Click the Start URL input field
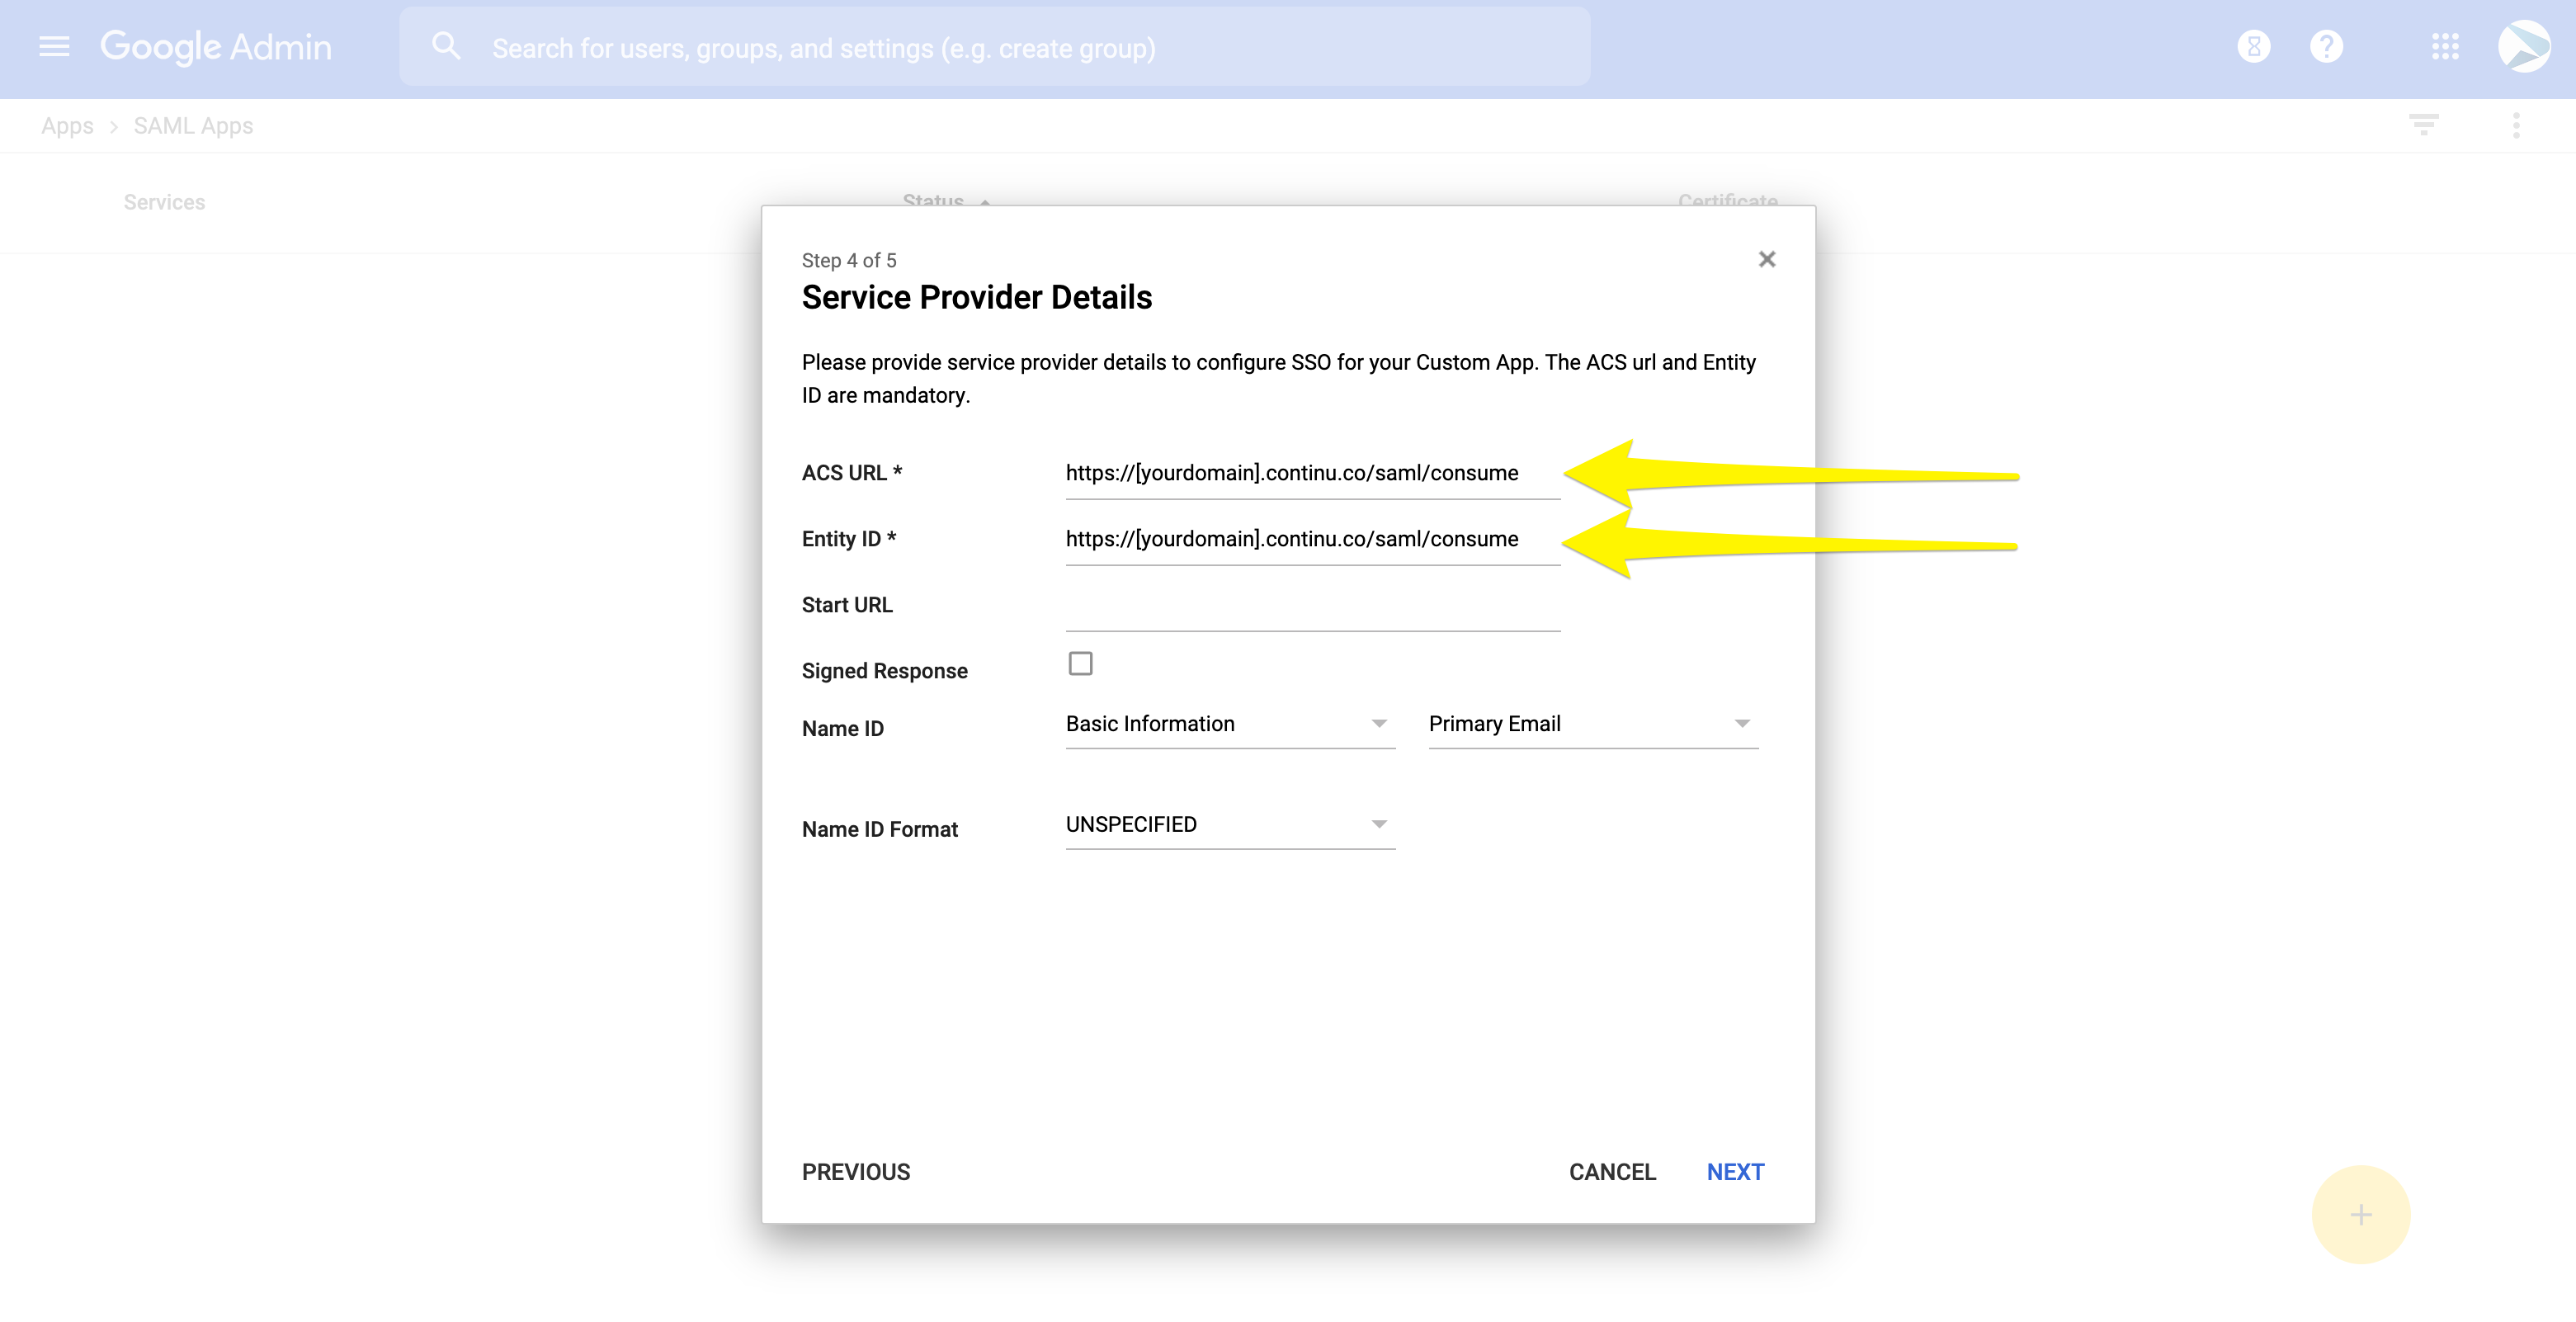This screenshot has width=2576, height=1322. (x=1312, y=606)
